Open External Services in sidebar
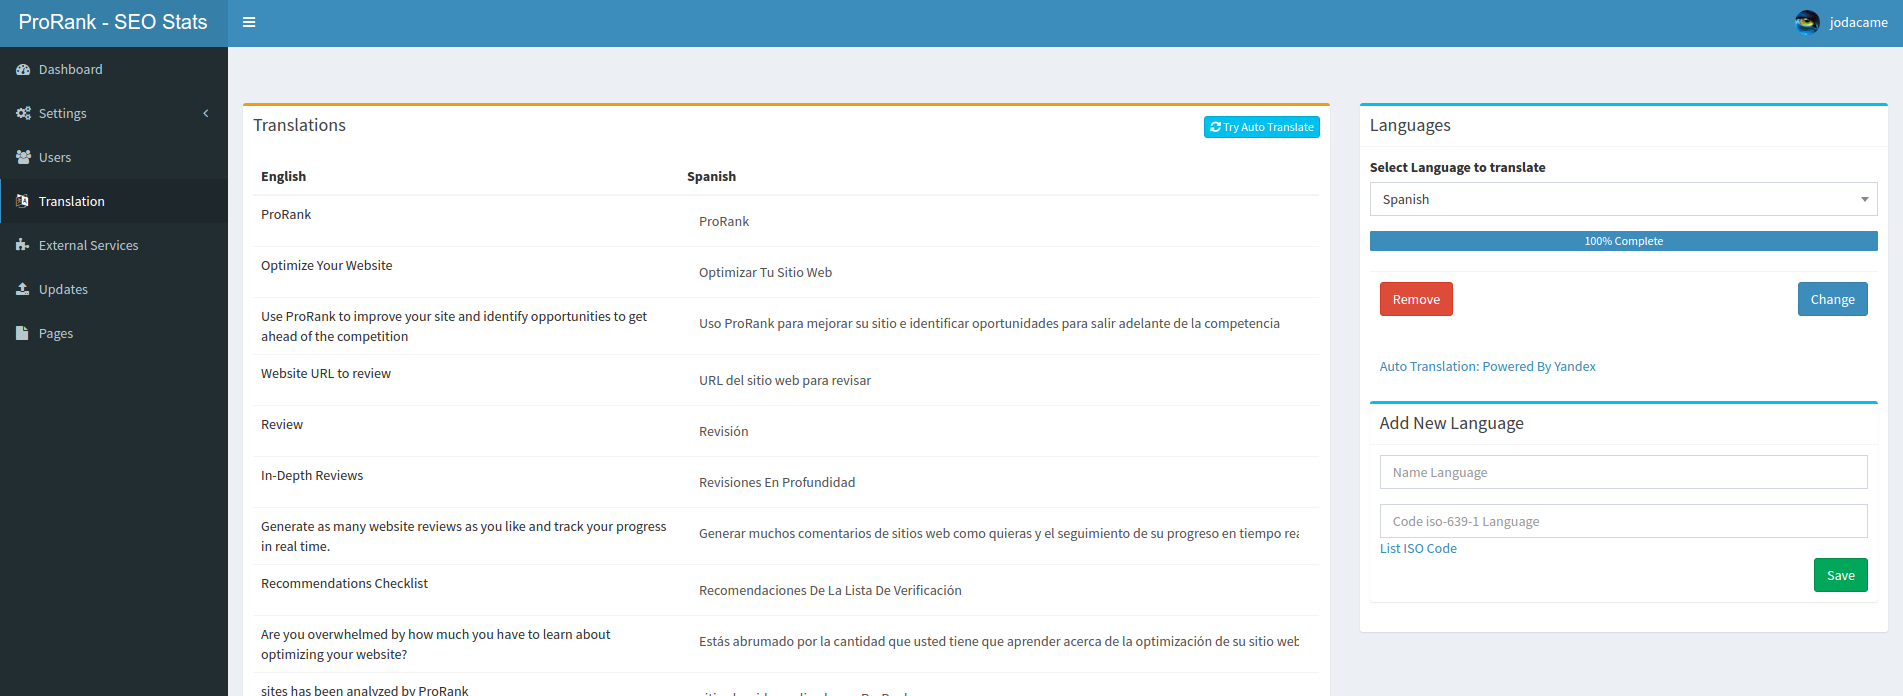The image size is (1903, 696). tap(114, 245)
